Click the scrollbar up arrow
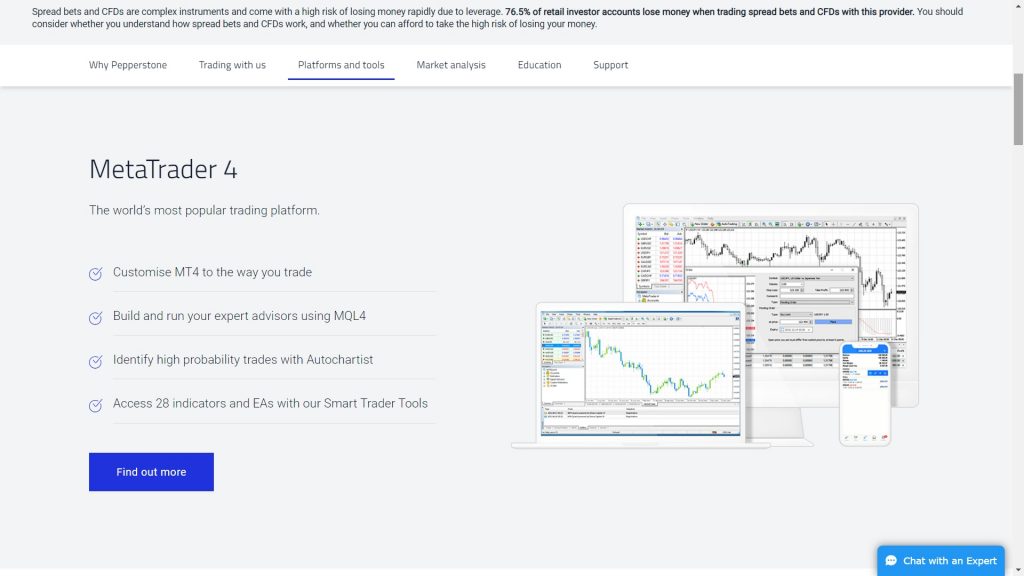The image size is (1024, 576). [x=1018, y=6]
